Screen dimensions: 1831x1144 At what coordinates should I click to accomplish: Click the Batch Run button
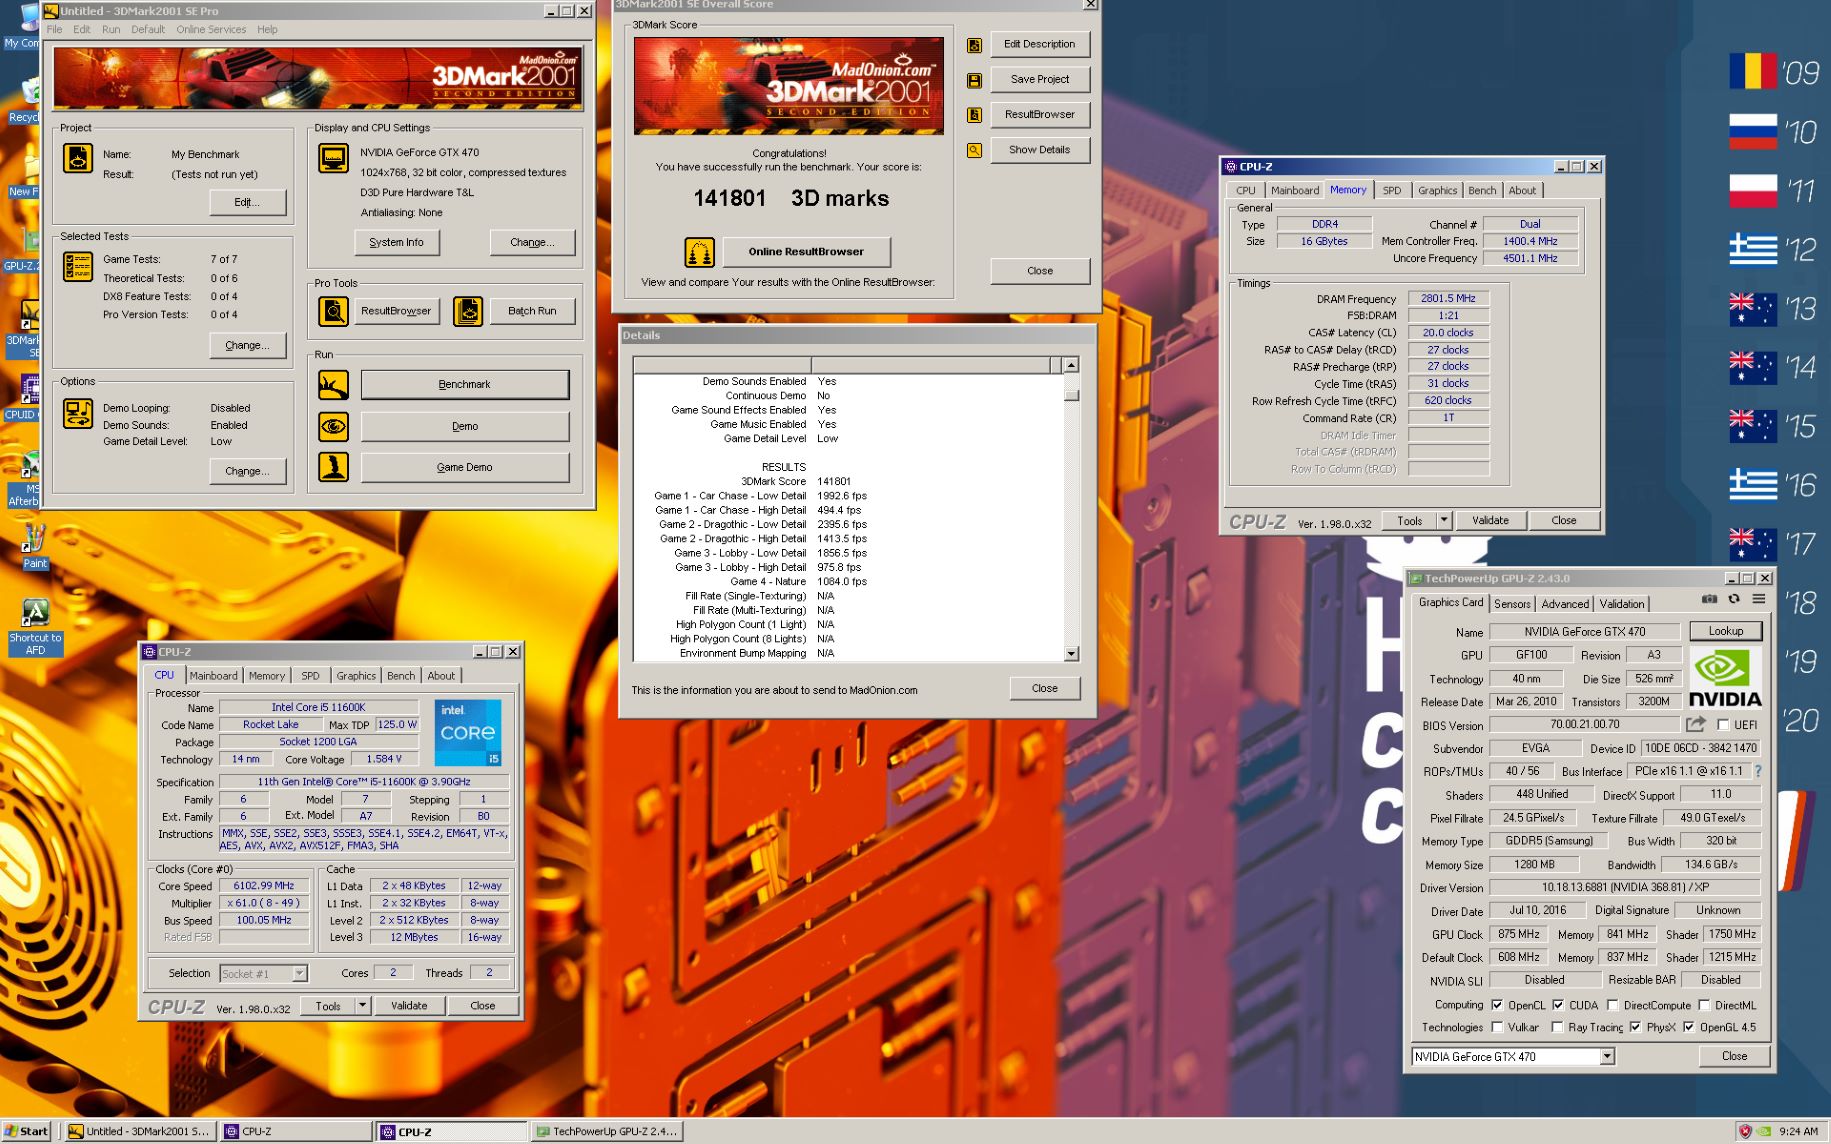coord(532,311)
